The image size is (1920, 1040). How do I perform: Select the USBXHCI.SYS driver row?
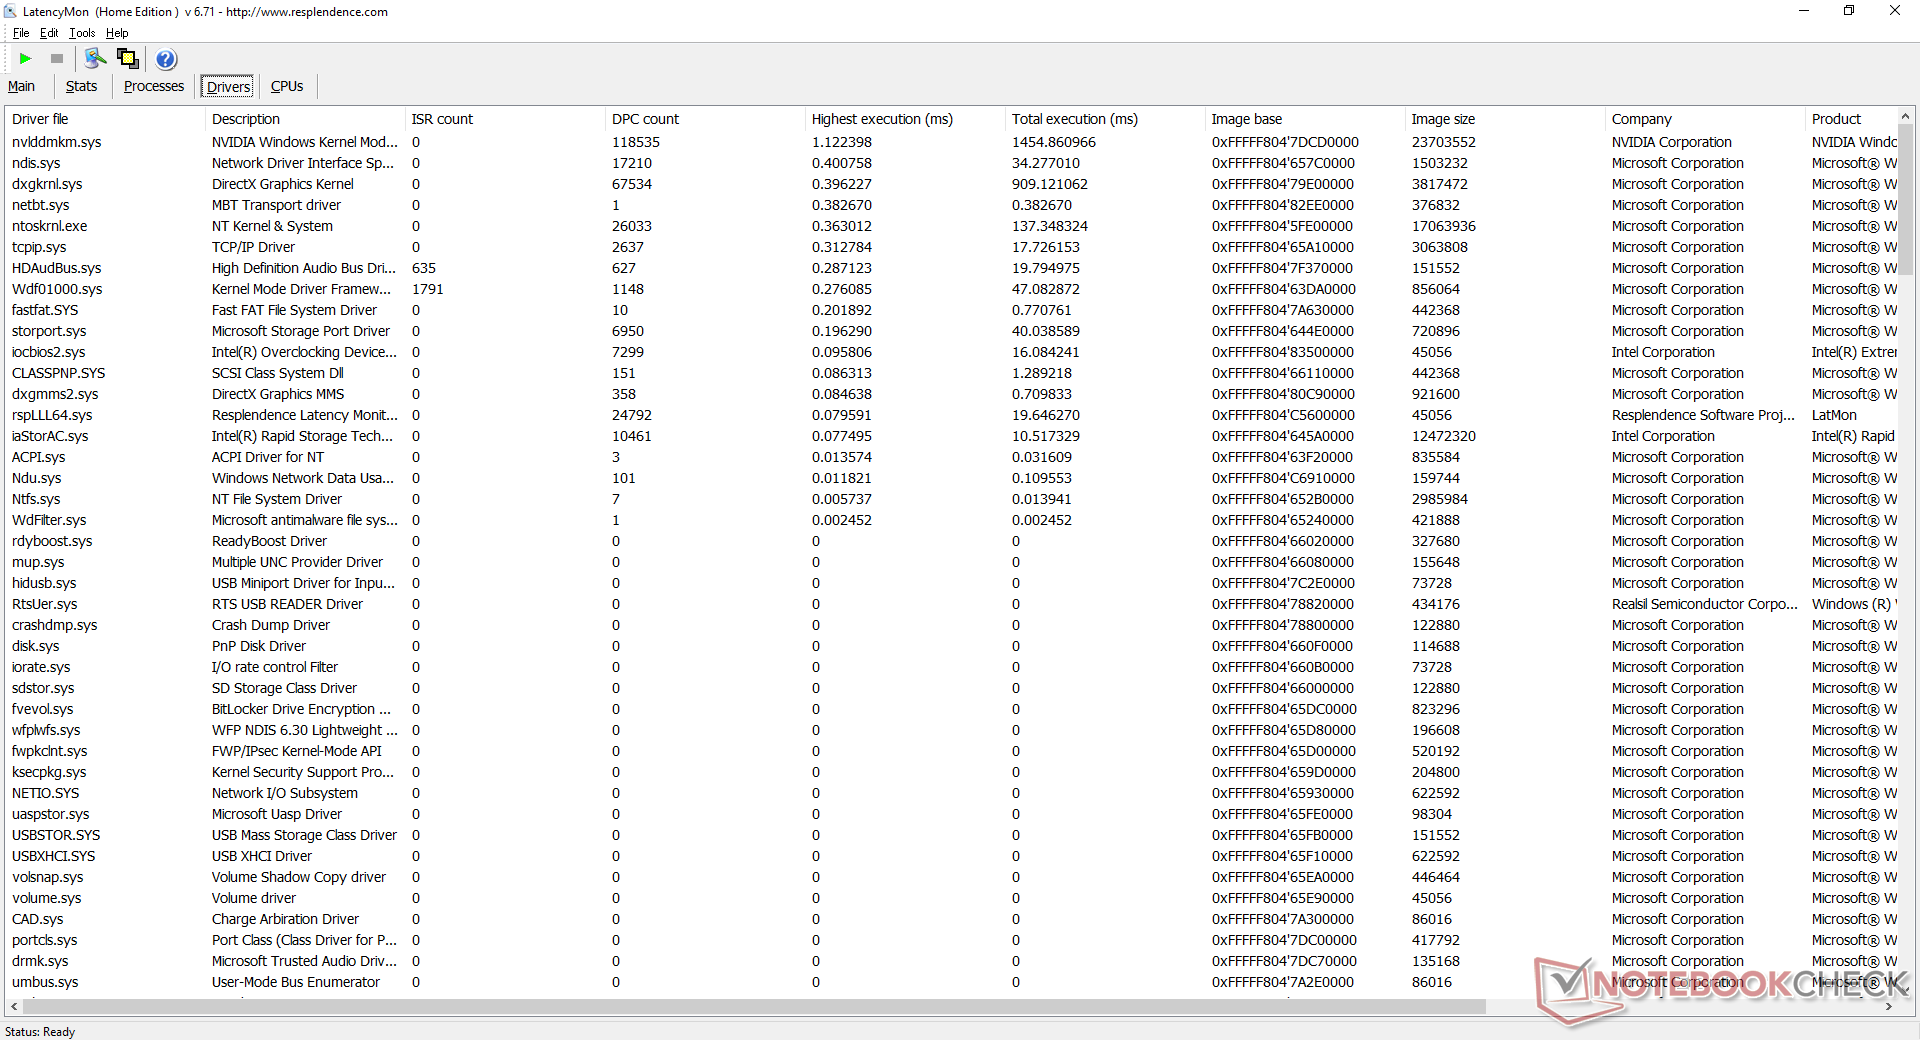(x=951, y=856)
